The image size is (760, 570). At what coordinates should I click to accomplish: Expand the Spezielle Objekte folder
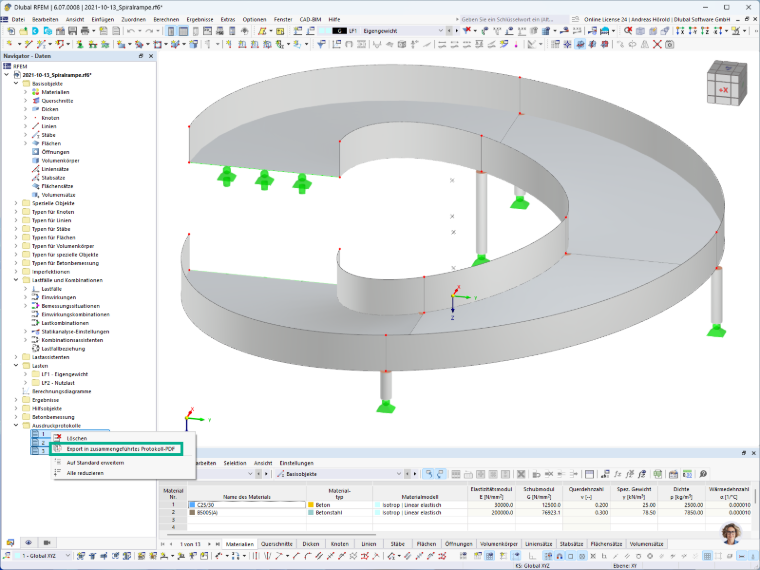tap(16, 203)
